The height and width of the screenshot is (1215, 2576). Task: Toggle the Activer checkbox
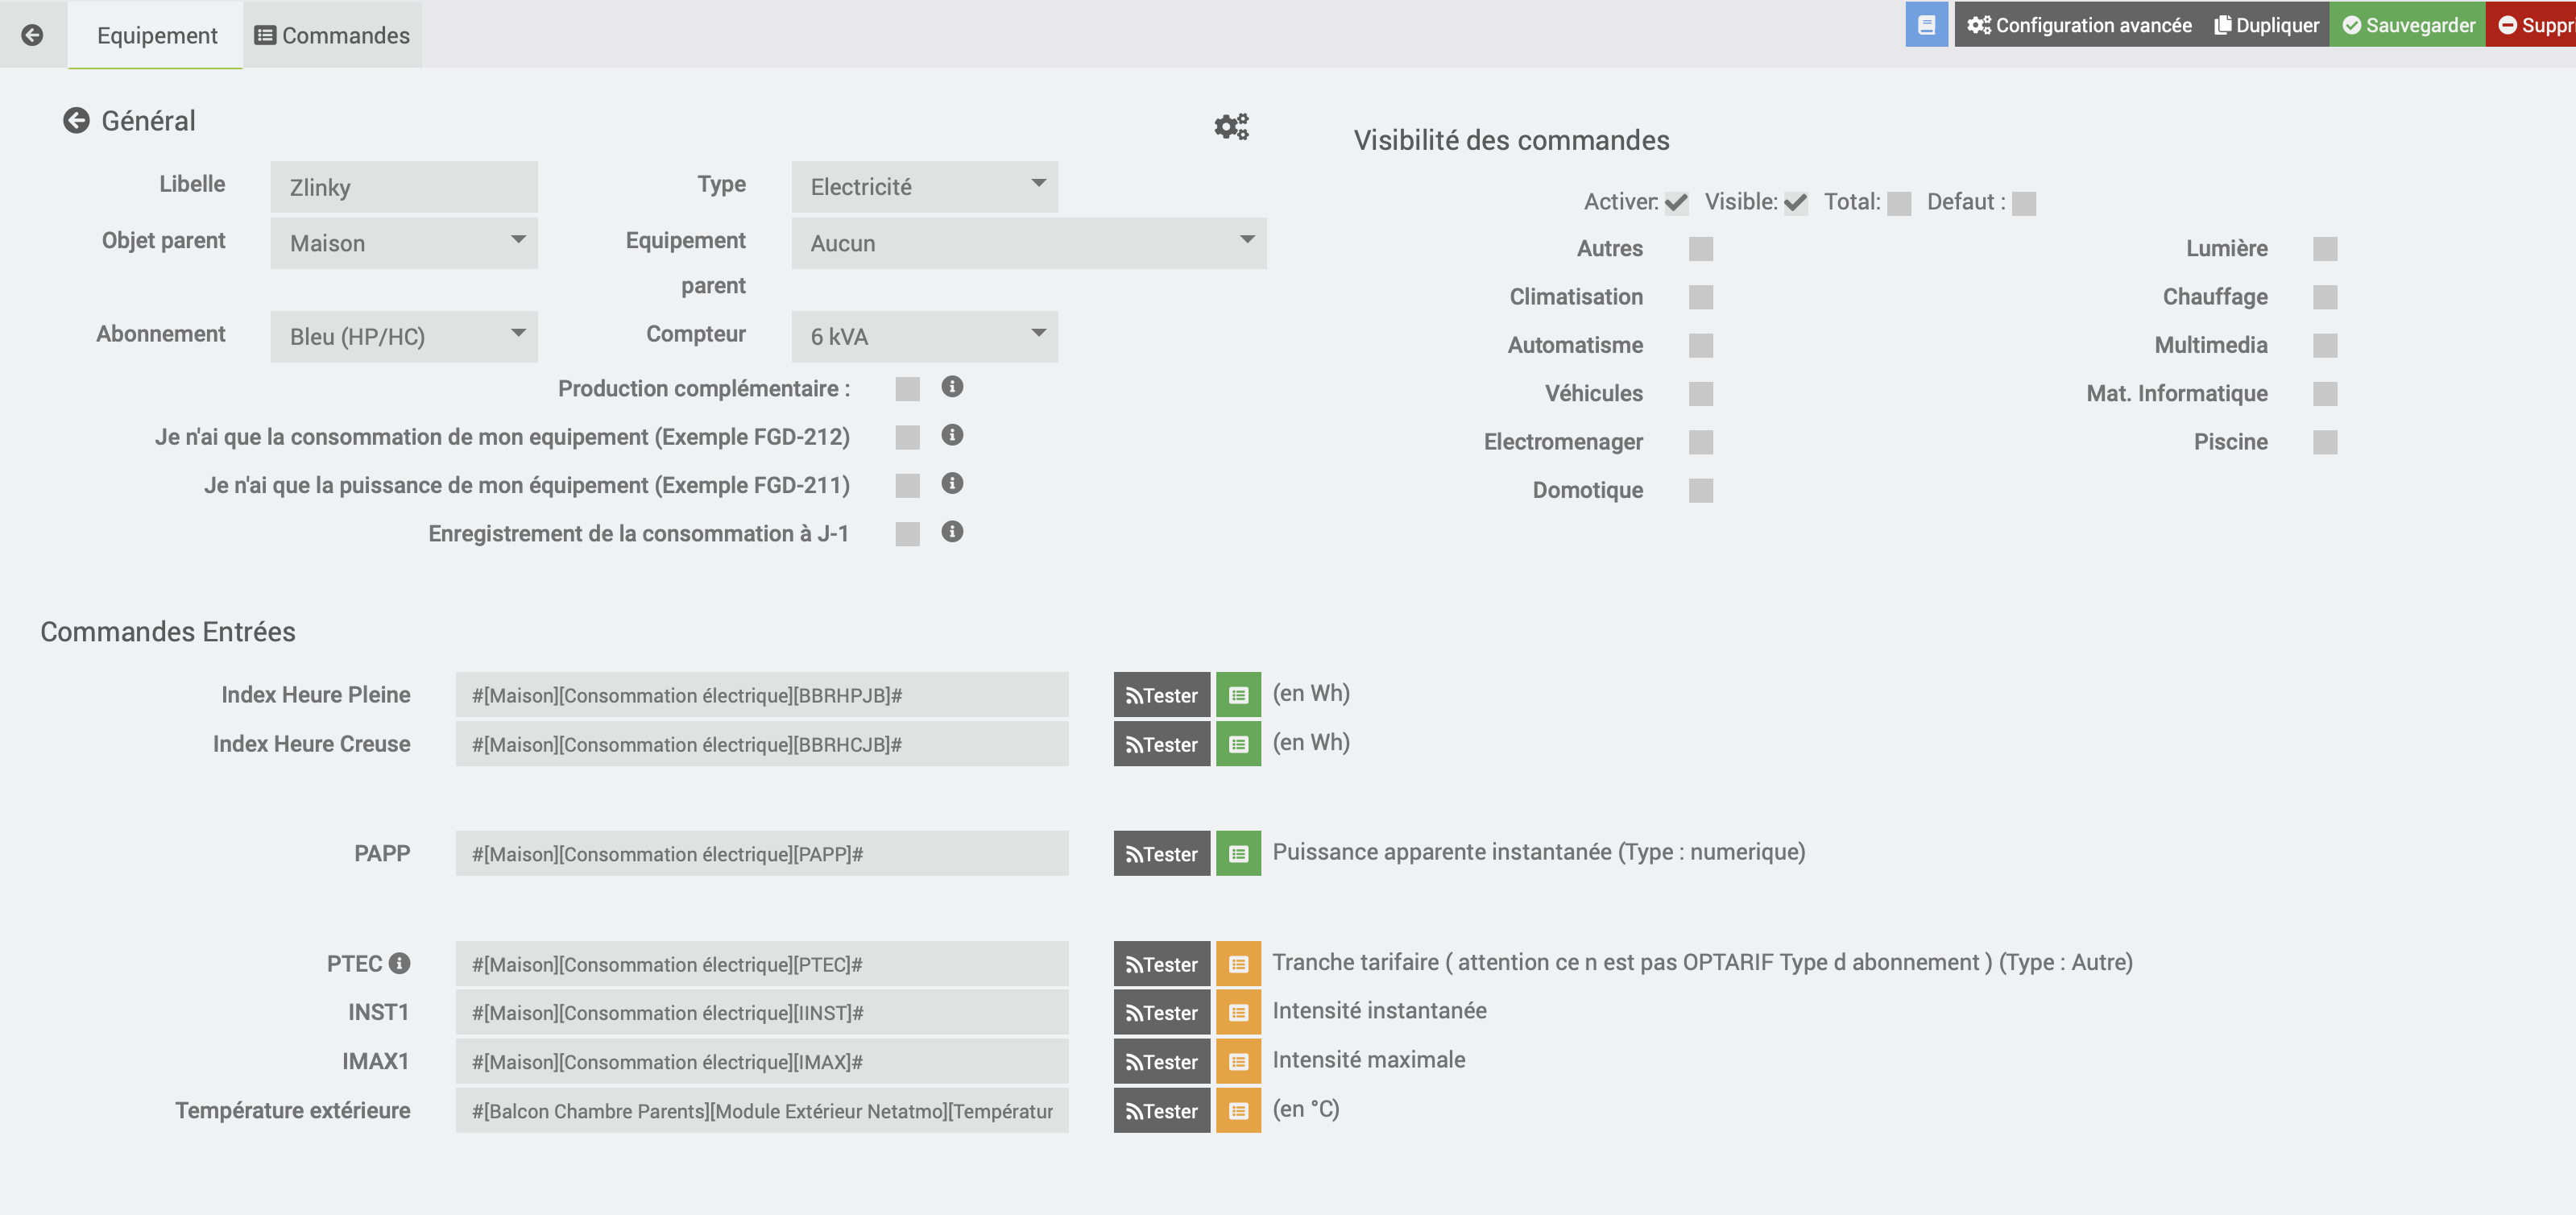(x=1676, y=203)
